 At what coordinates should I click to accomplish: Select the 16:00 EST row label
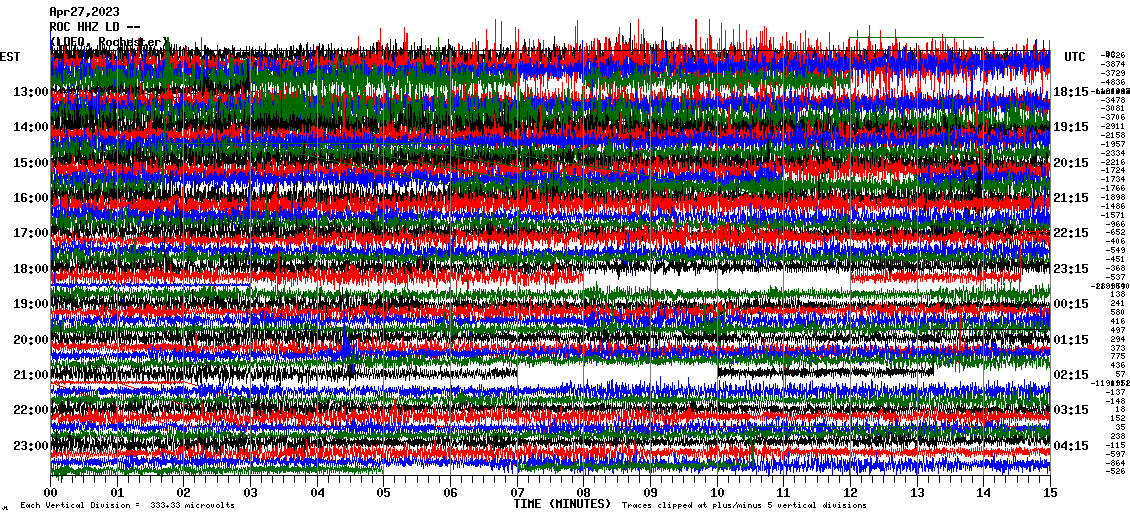31,198
